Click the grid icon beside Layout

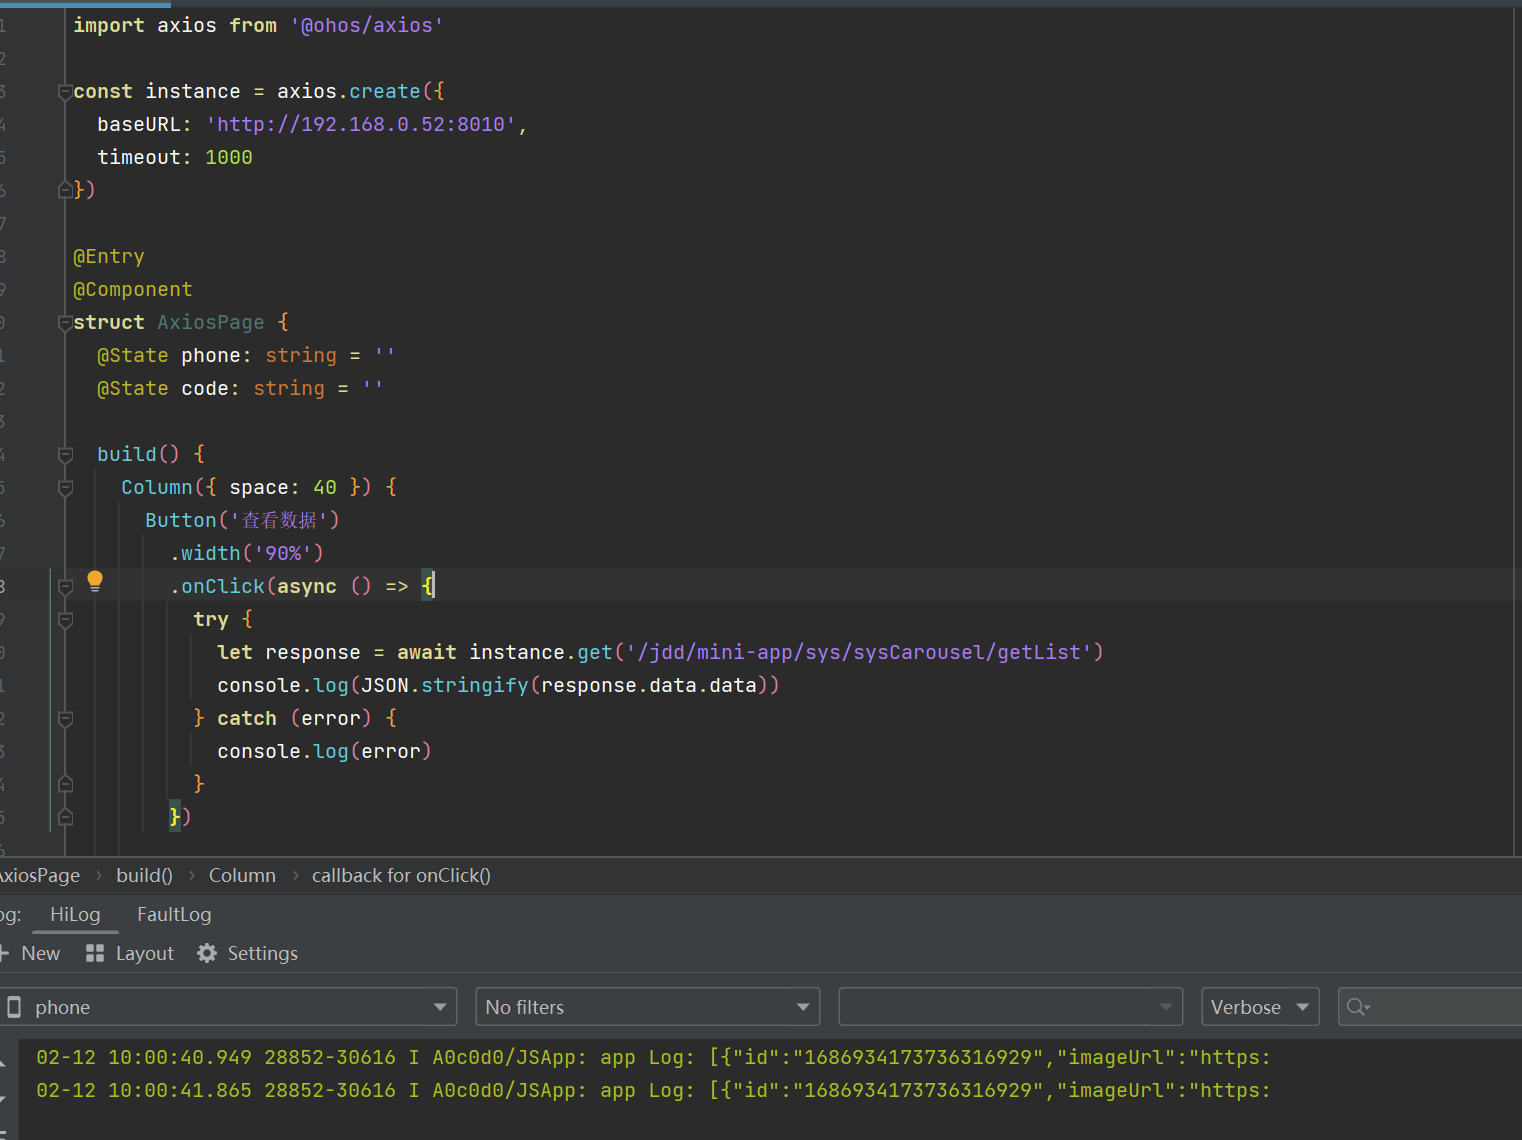[95, 953]
